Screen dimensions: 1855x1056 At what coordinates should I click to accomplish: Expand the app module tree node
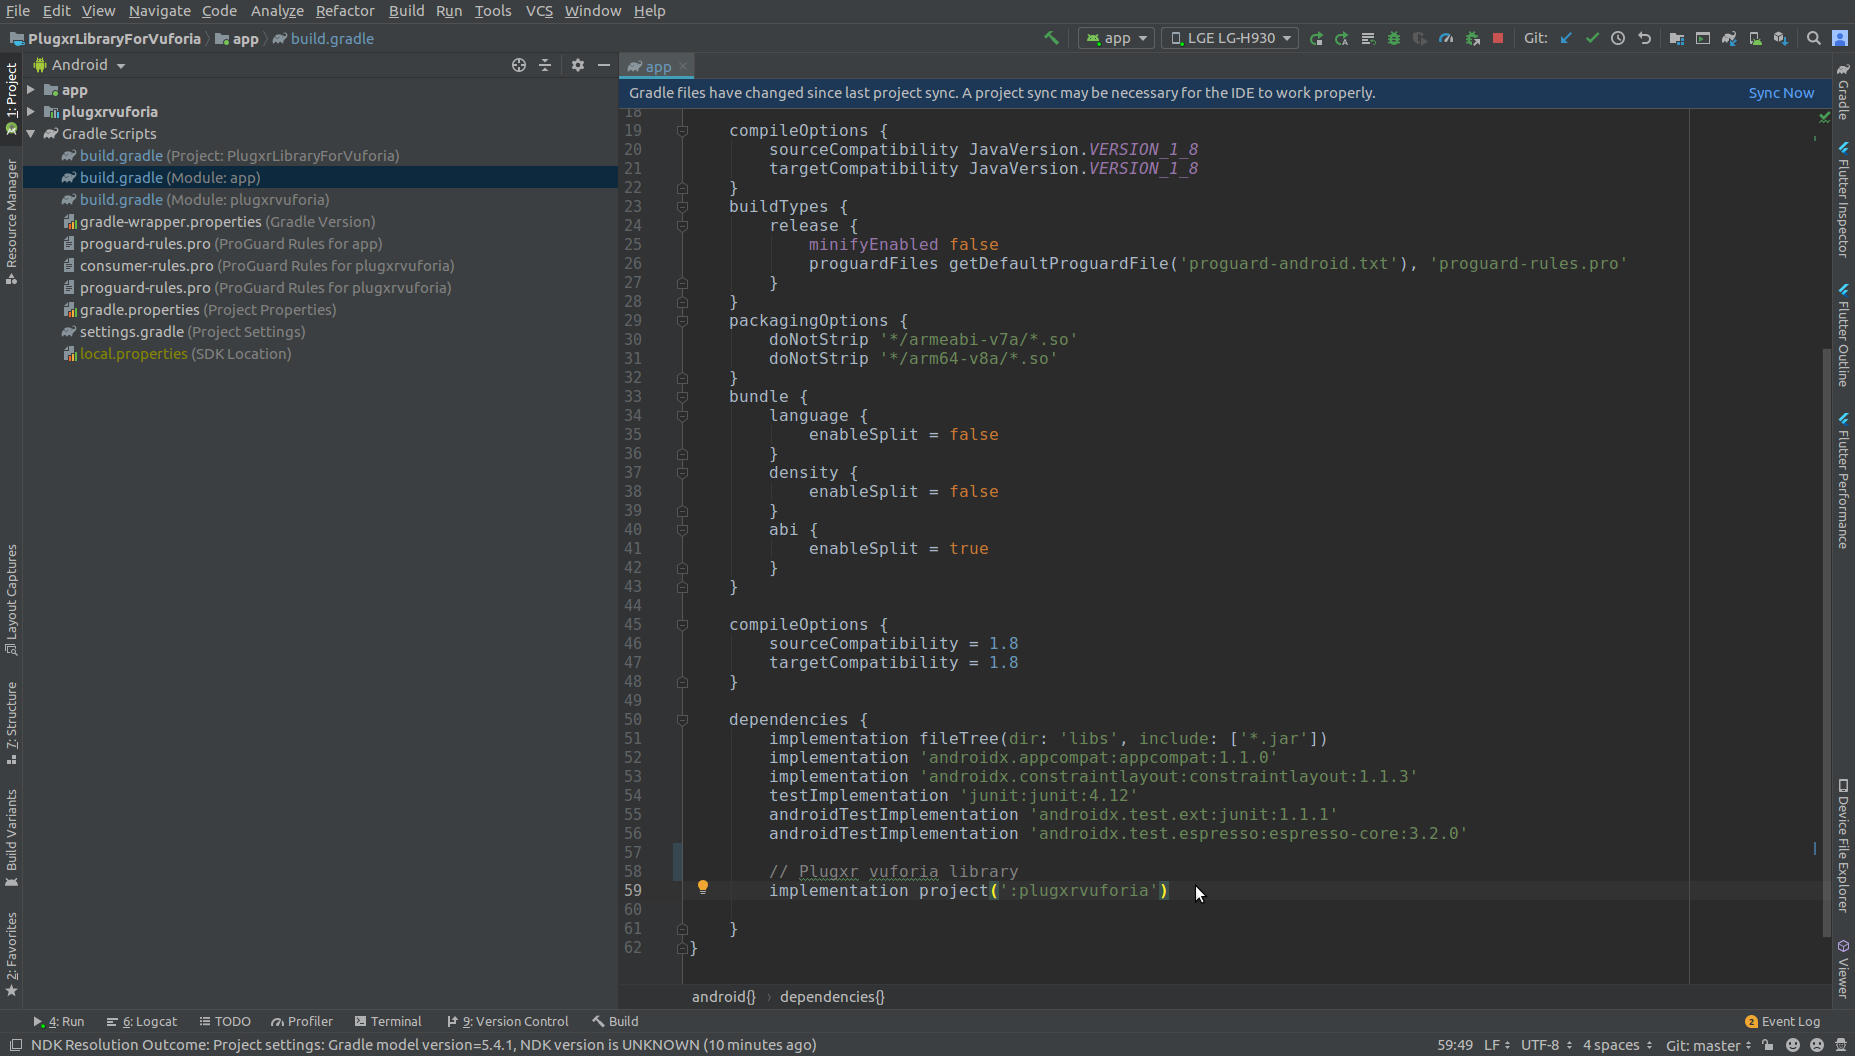pos(31,90)
